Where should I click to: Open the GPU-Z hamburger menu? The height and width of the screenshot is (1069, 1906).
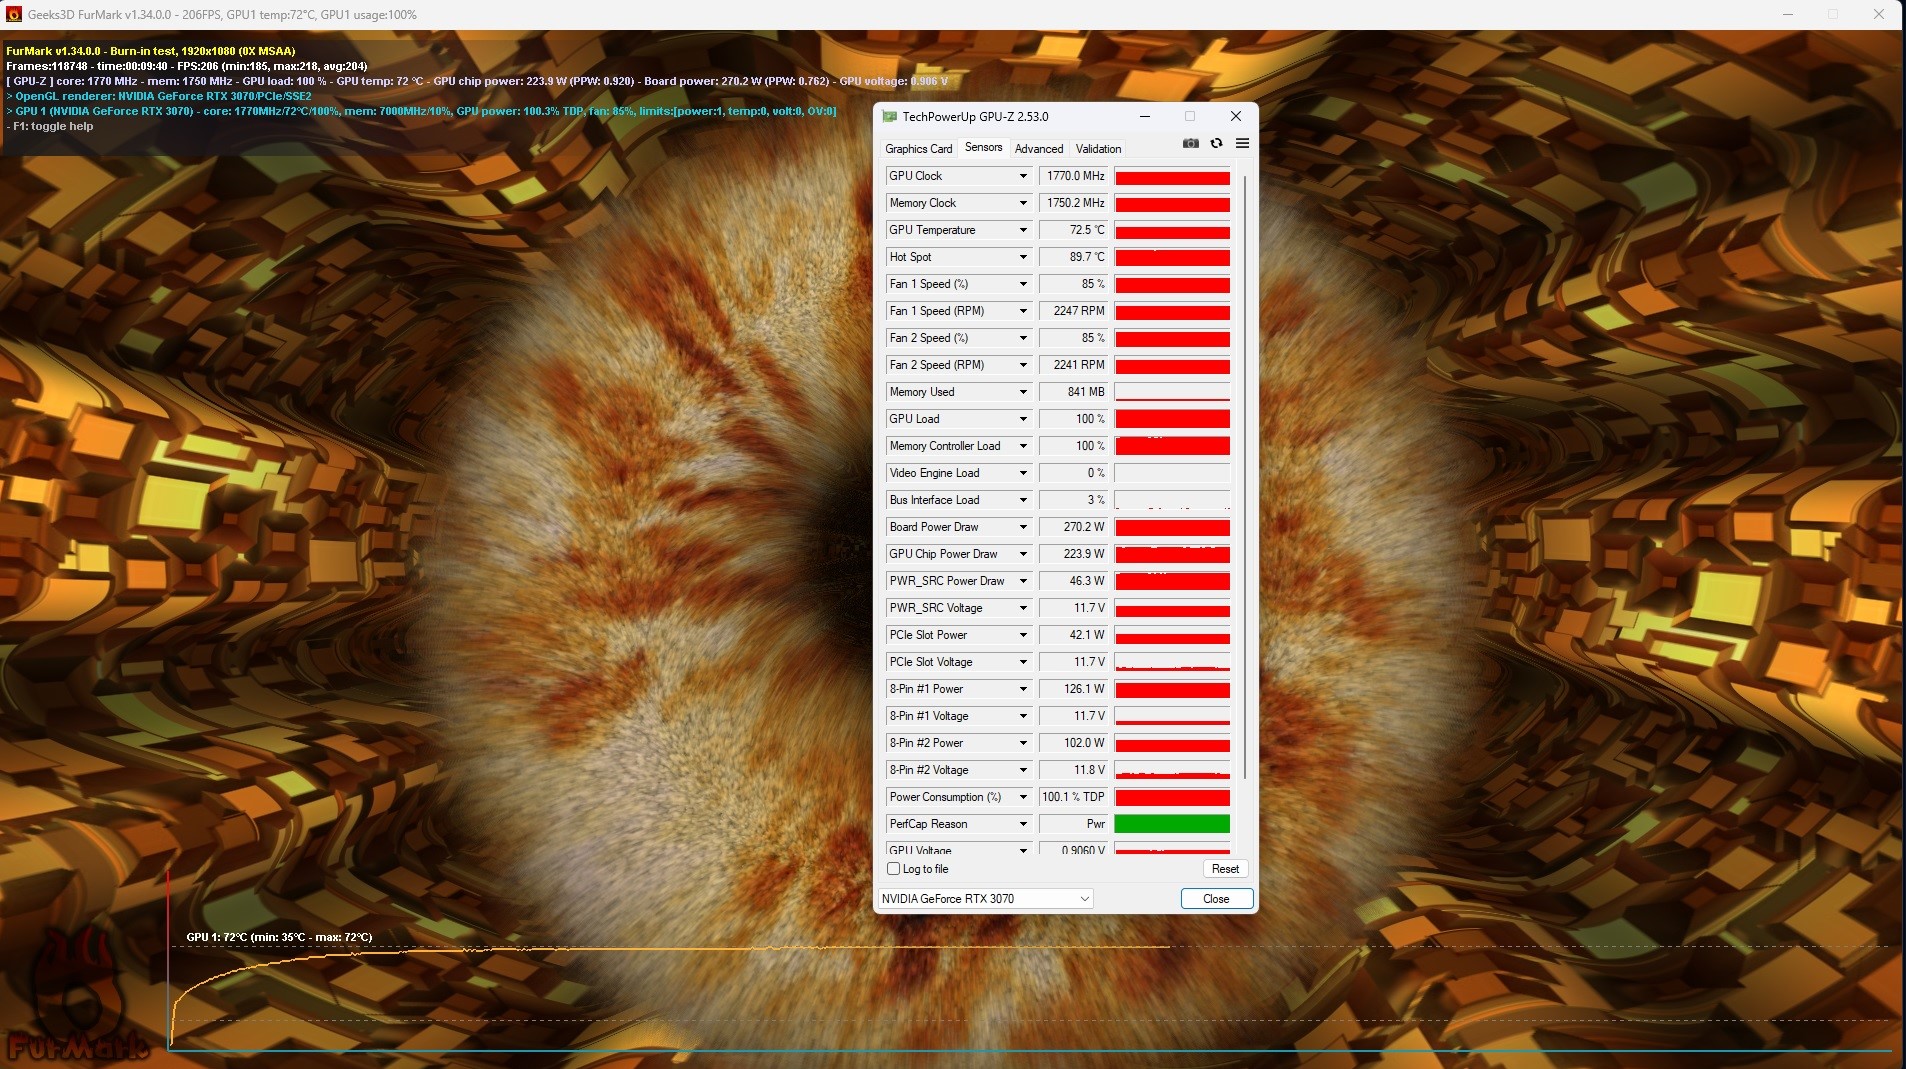(1242, 143)
